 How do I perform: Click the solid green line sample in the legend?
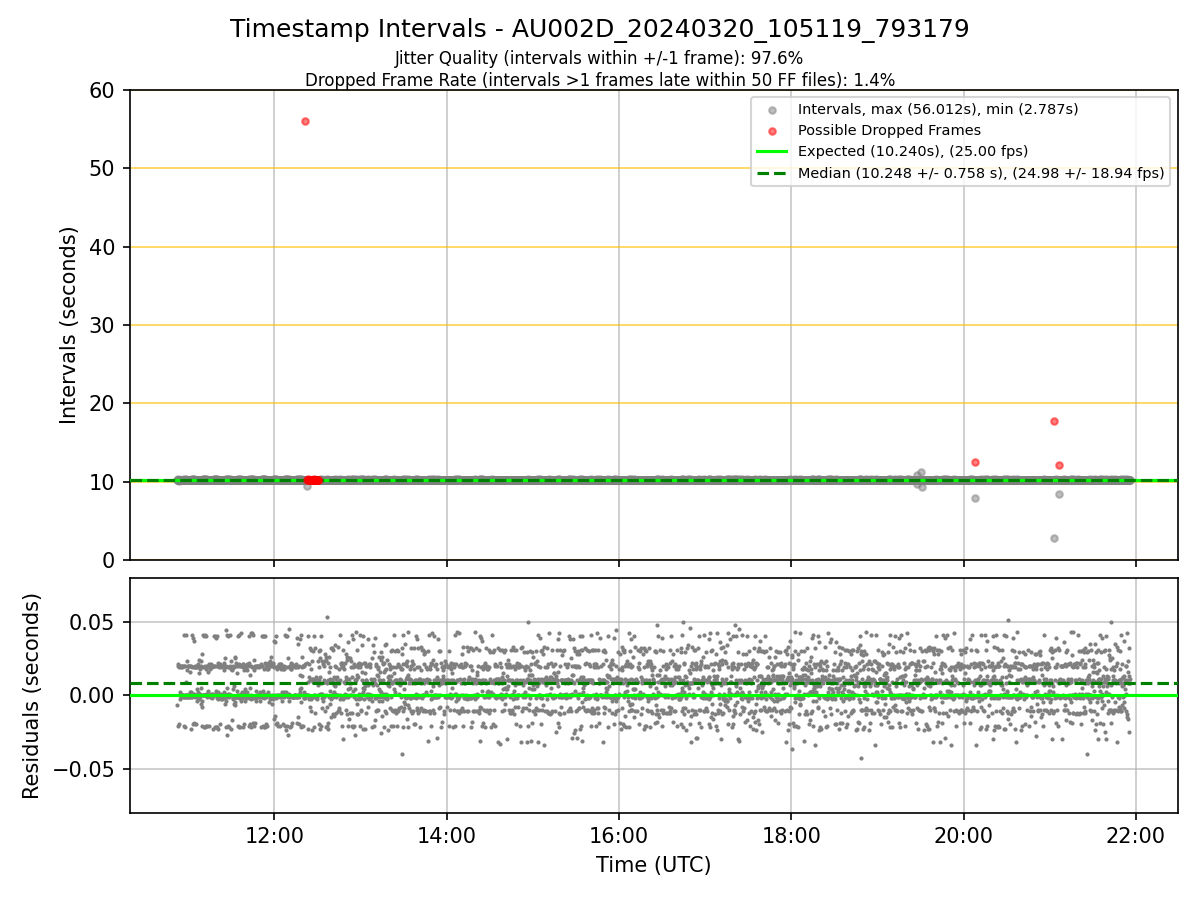(772, 152)
